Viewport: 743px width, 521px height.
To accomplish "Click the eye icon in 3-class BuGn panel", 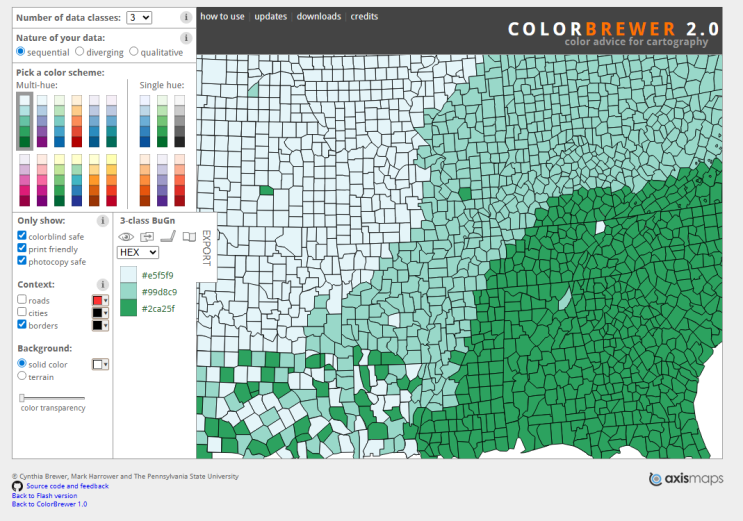I will tap(126, 237).
